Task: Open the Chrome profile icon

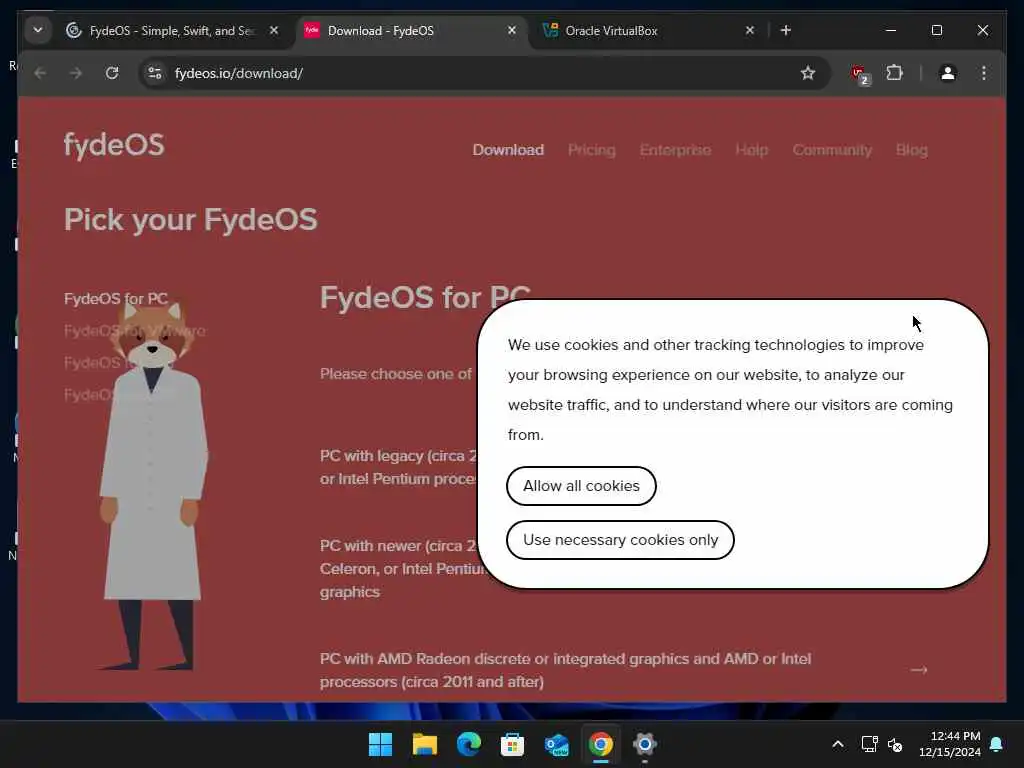Action: pyautogui.click(x=948, y=72)
